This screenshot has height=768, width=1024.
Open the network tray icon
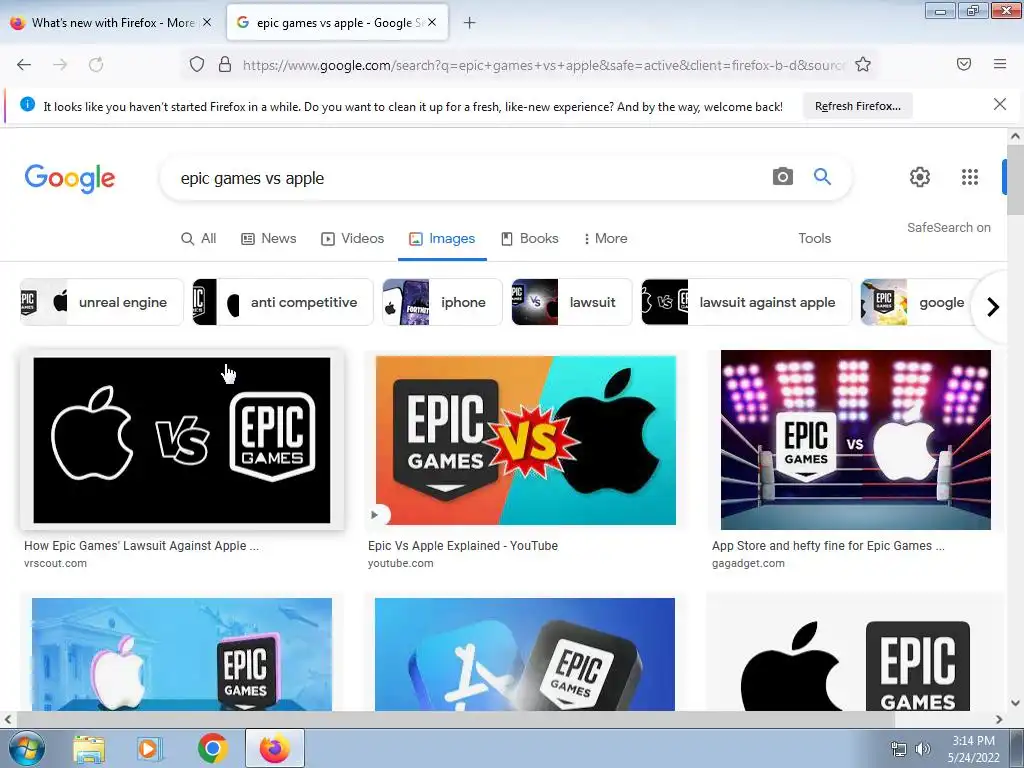(x=899, y=749)
